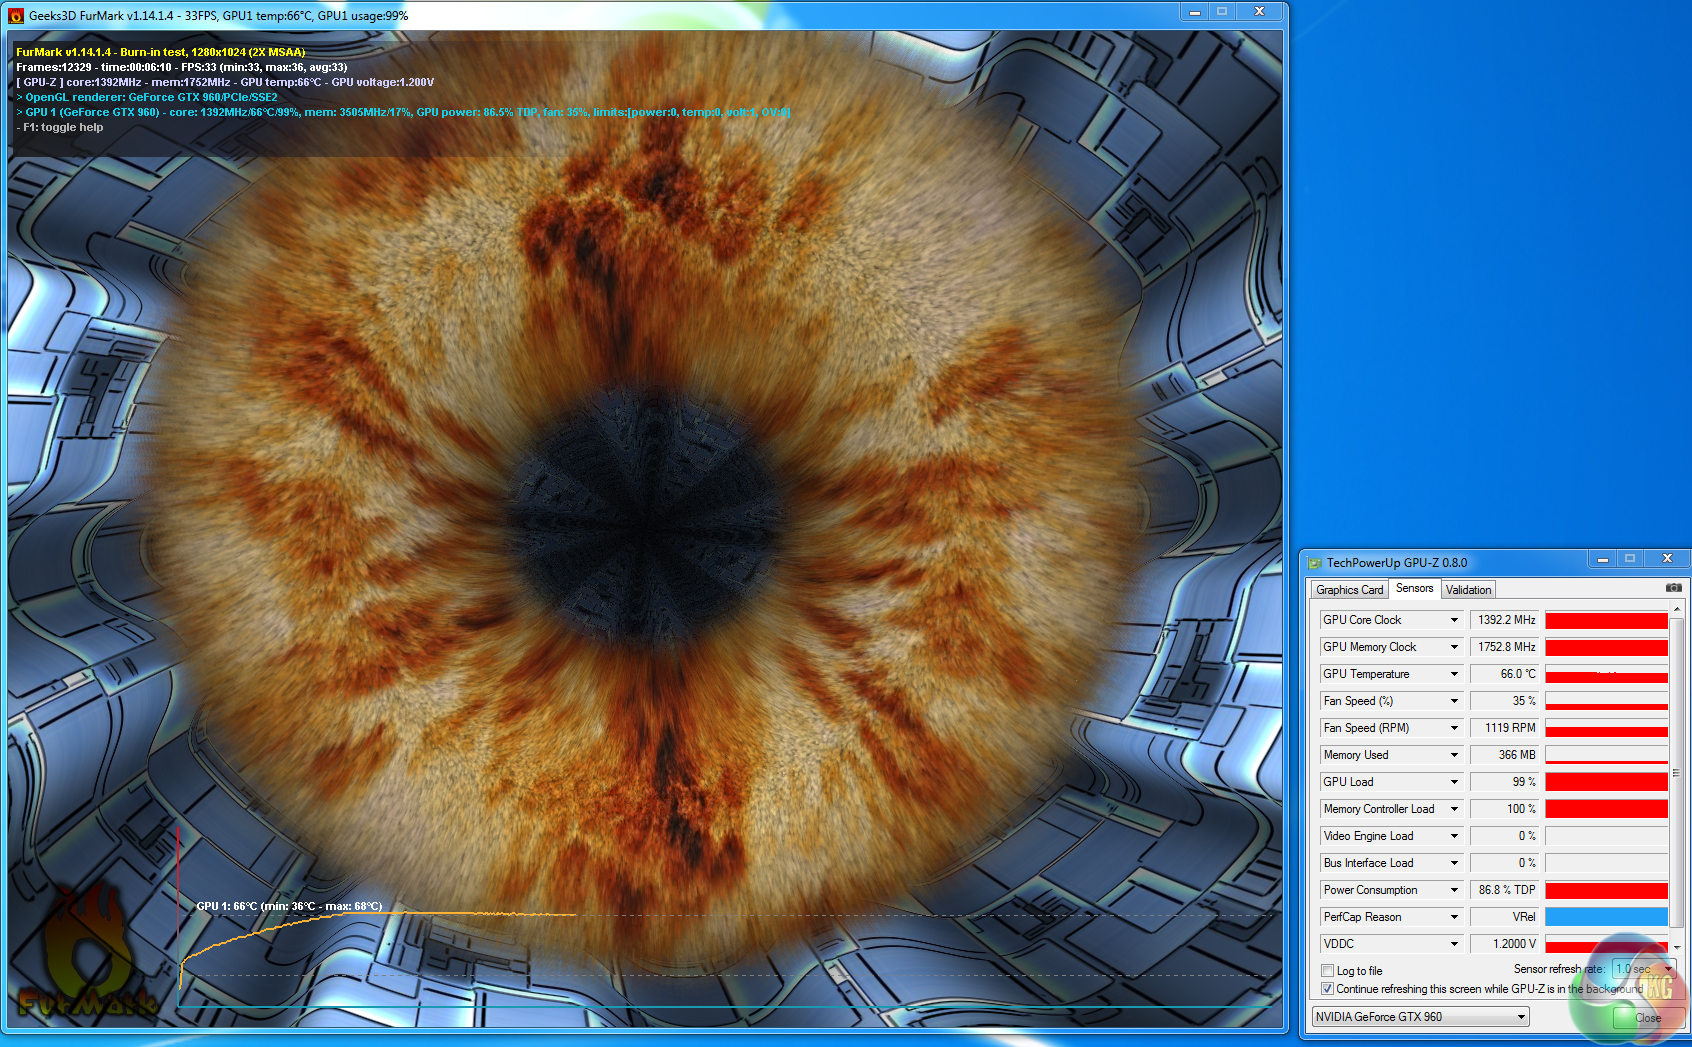Screen dimensions: 1692x1047
Task: Expand the Memory Controller Load dropdown
Action: pos(1454,809)
